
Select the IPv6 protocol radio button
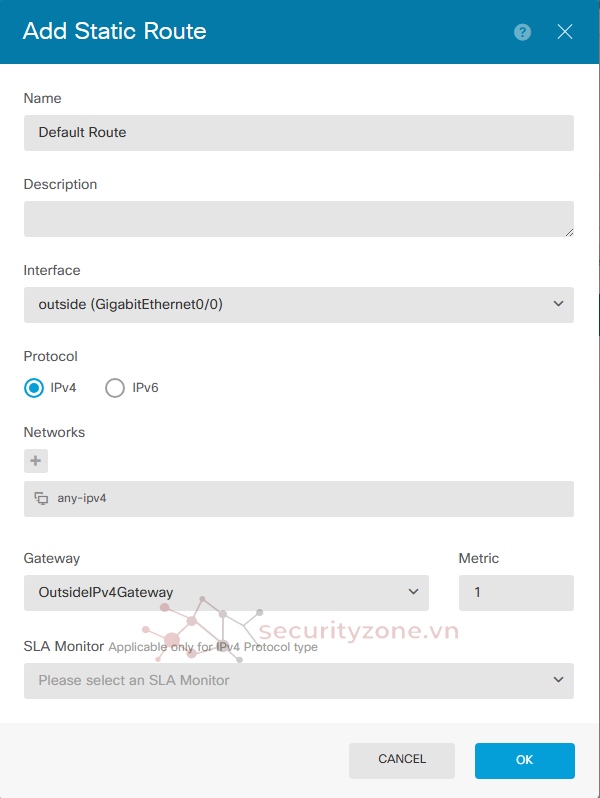tap(115, 388)
